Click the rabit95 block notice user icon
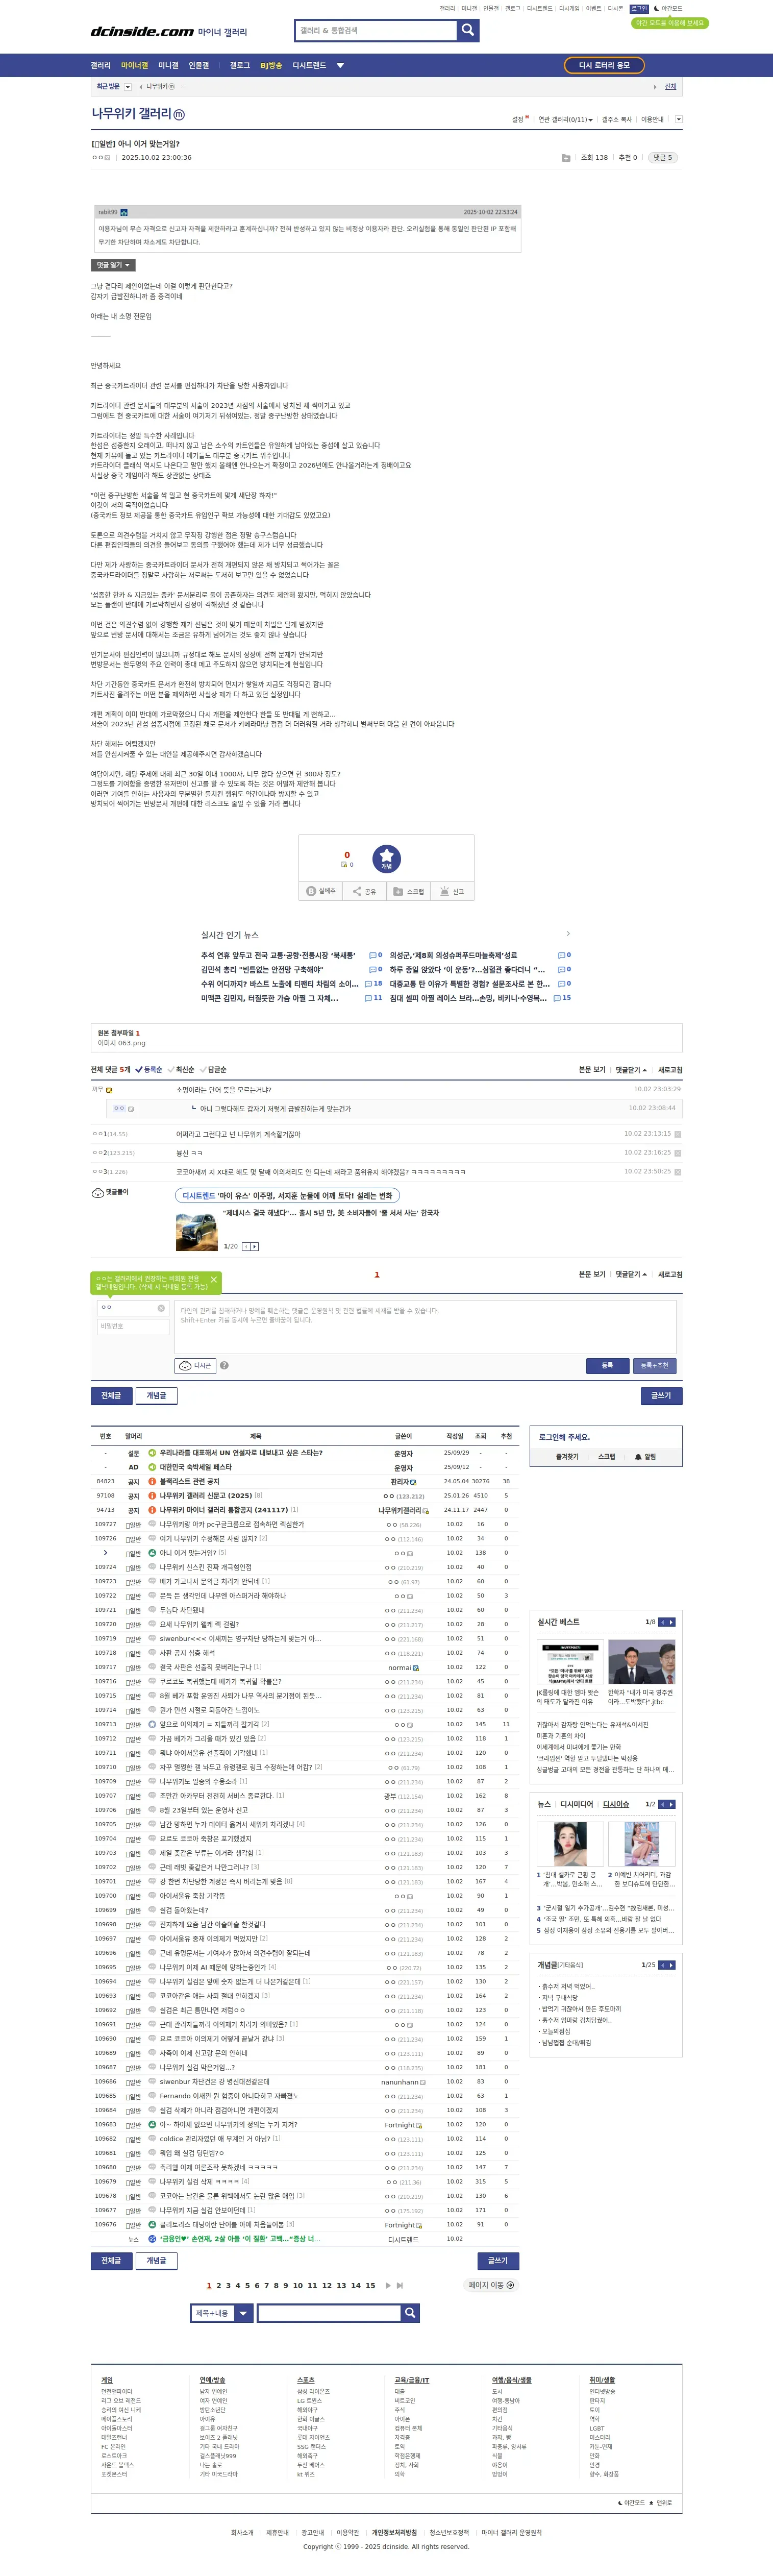 pyautogui.click(x=124, y=213)
